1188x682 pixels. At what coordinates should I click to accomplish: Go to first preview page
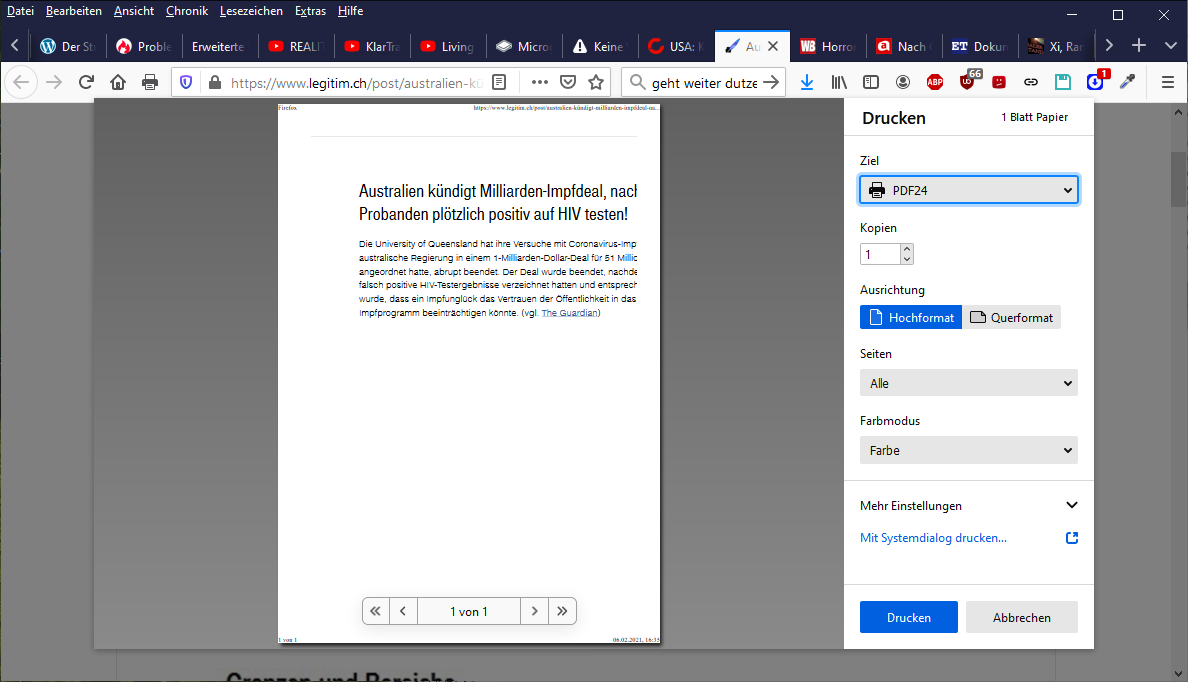click(x=376, y=611)
